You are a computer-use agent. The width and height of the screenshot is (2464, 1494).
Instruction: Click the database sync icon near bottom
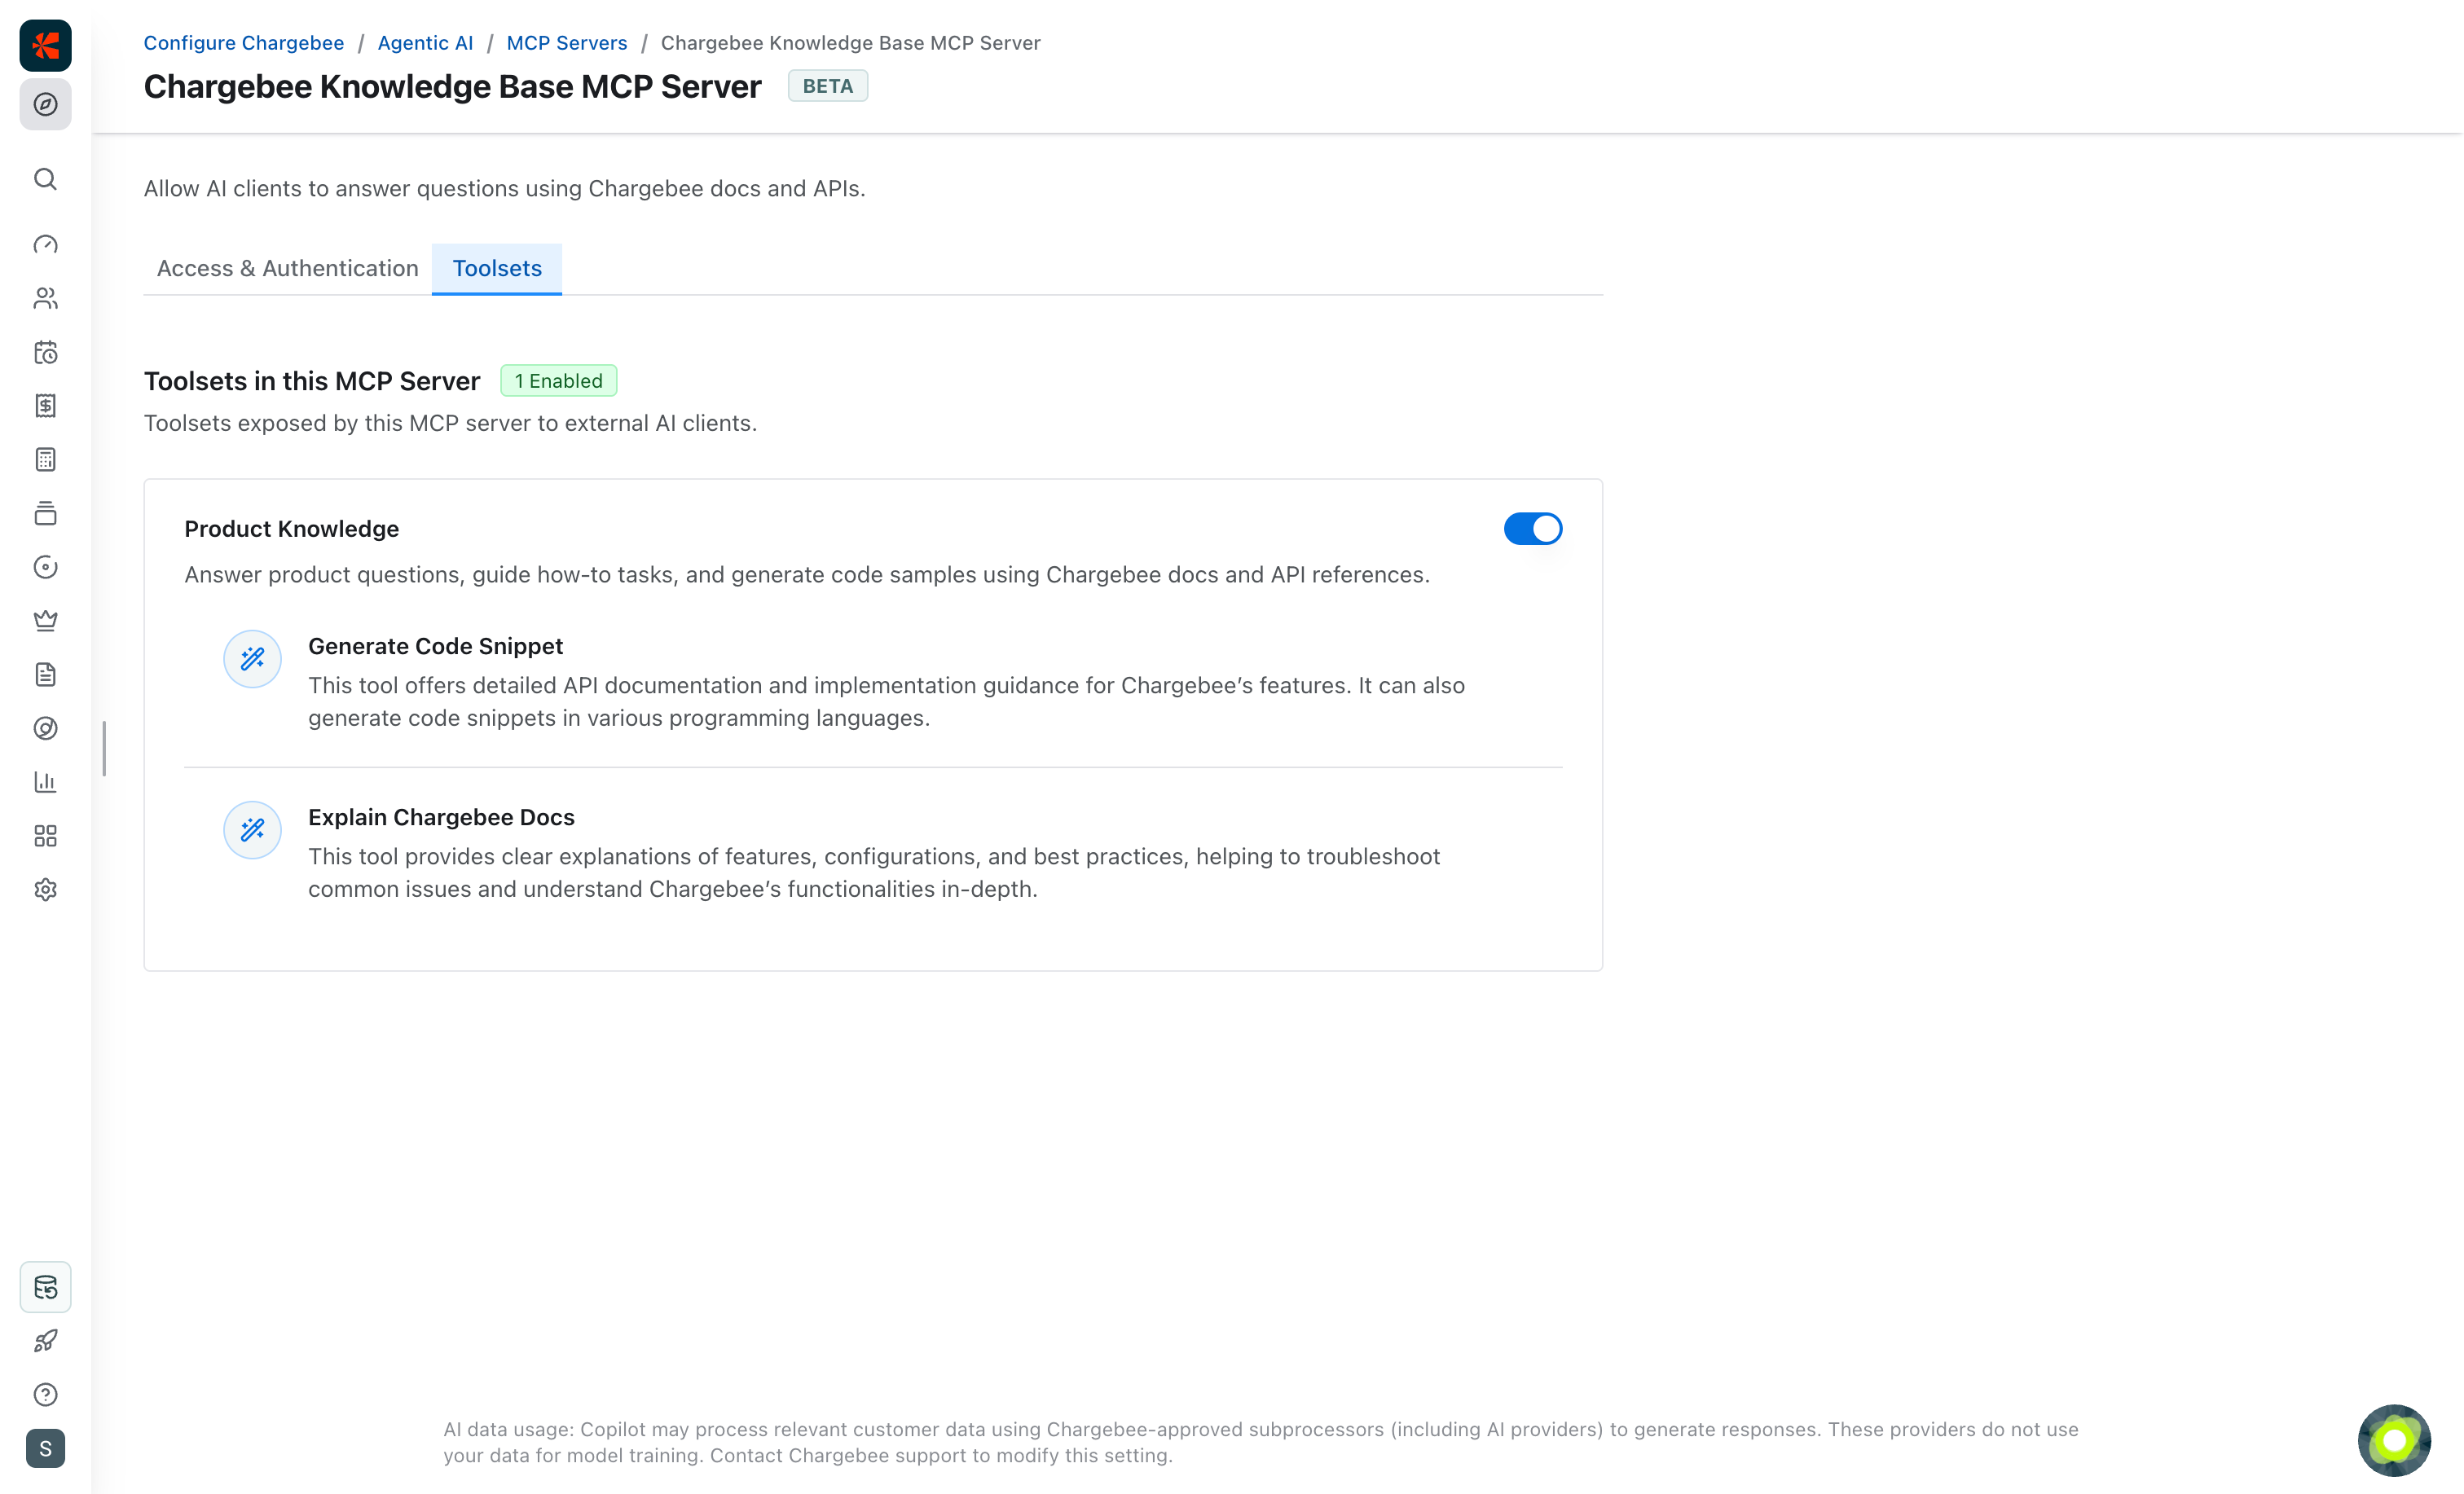(x=45, y=1287)
